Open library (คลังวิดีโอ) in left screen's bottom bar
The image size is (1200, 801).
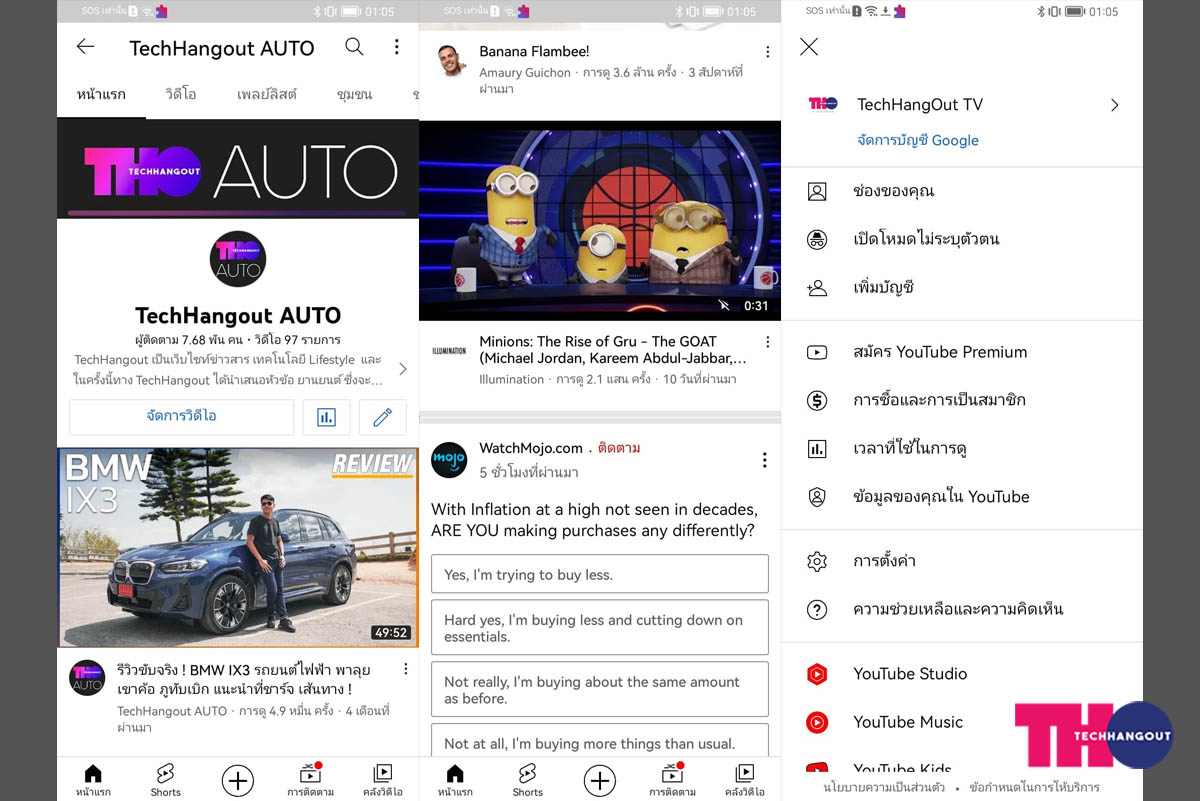[382, 780]
